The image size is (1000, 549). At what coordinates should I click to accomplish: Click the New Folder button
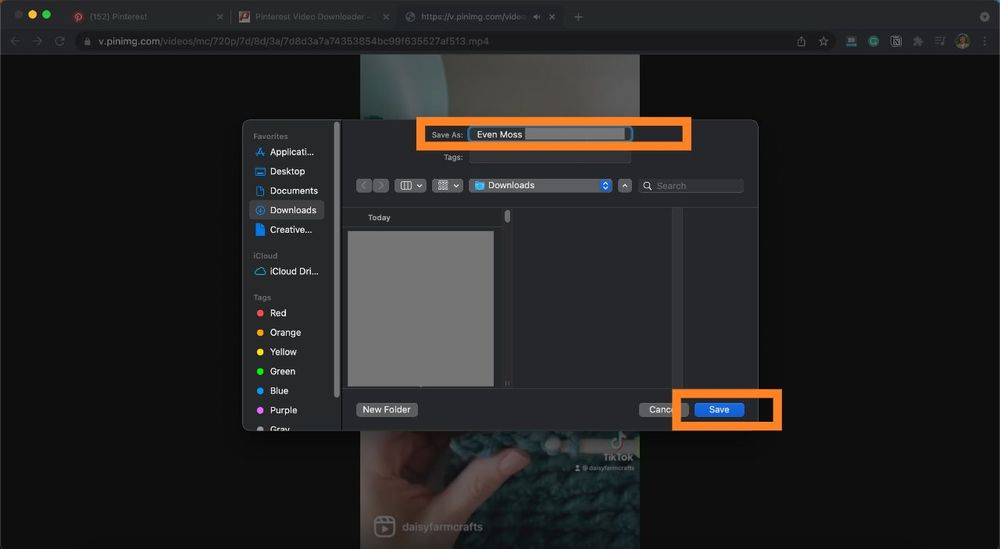pyautogui.click(x=386, y=410)
